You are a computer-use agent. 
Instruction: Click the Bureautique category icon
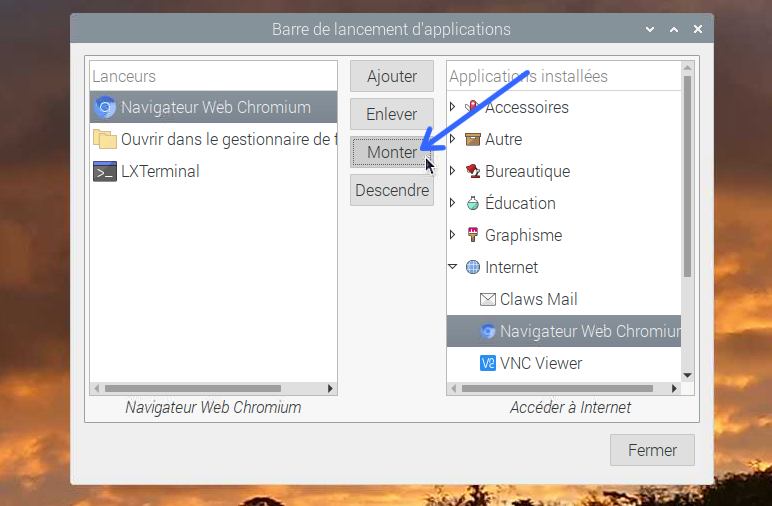(473, 171)
